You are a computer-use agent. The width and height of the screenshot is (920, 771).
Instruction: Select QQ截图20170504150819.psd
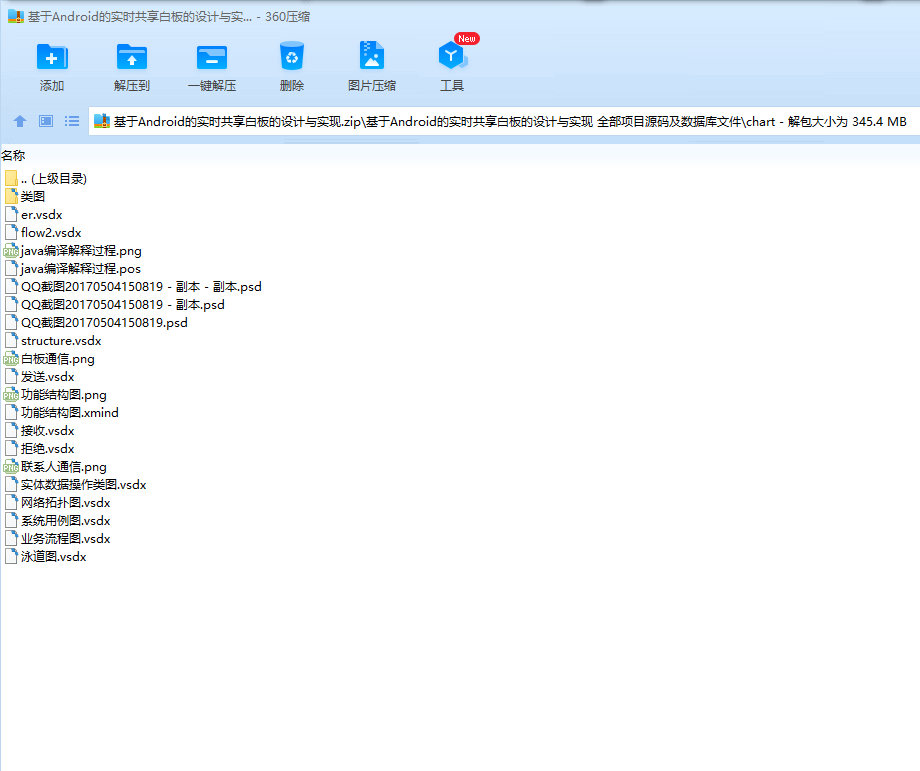tap(96, 323)
